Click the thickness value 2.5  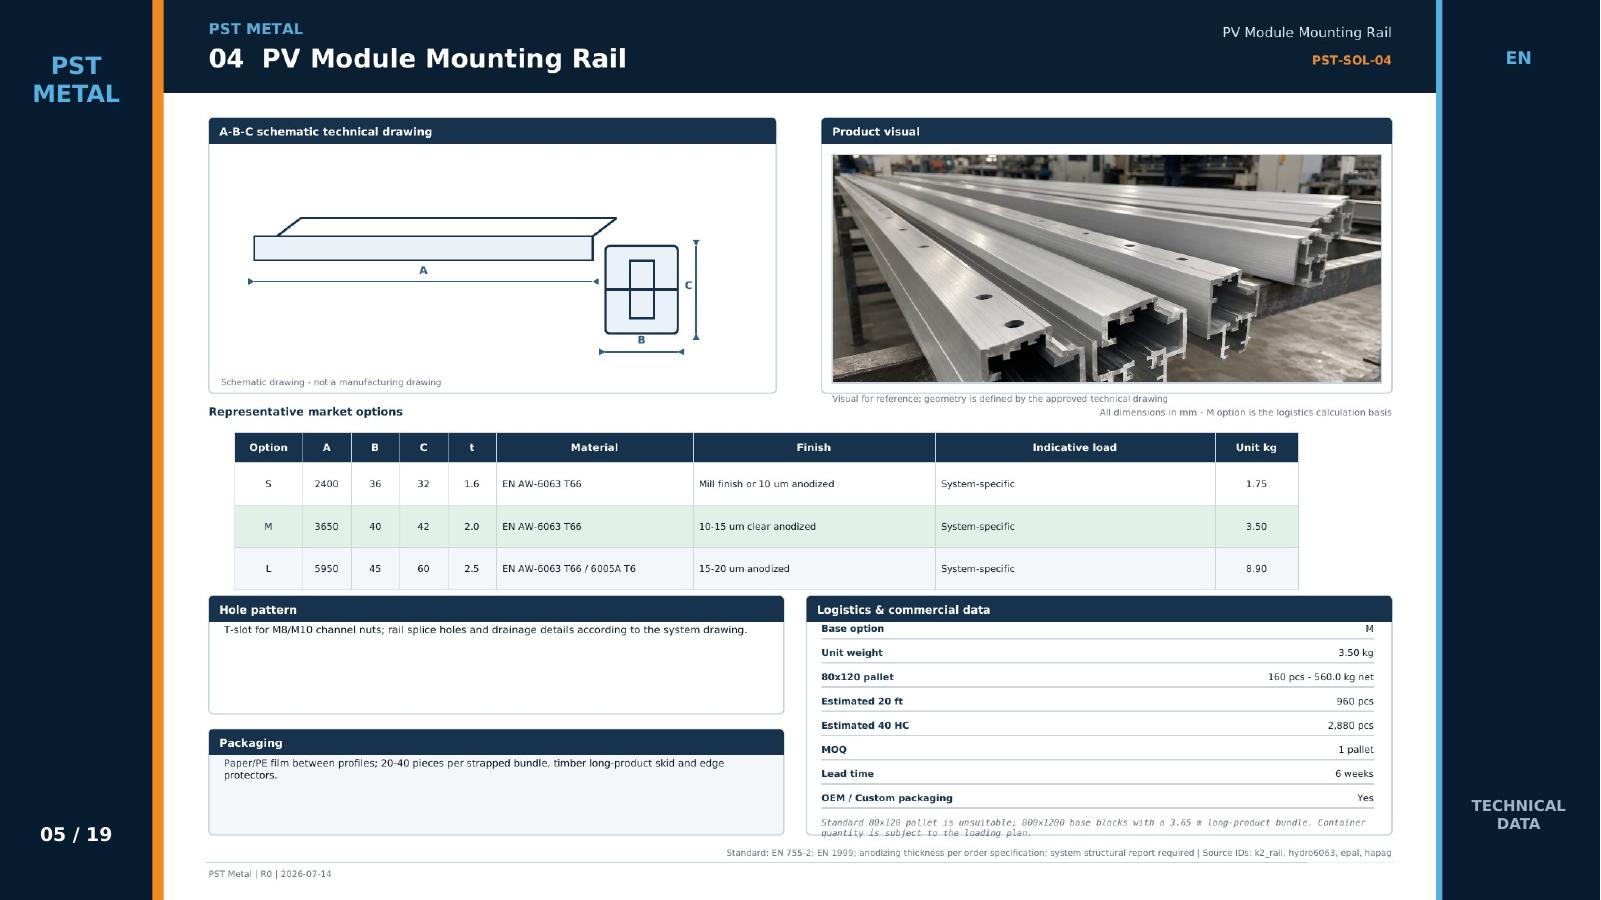click(472, 569)
